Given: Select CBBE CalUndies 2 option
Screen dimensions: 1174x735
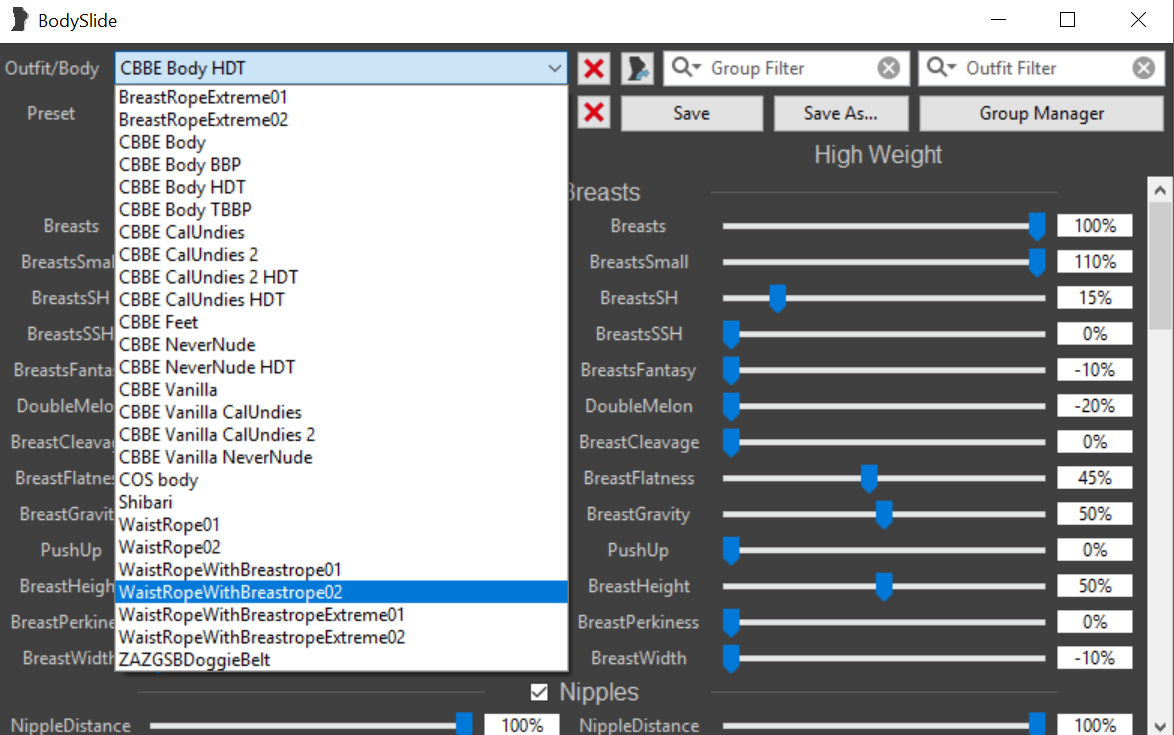Looking at the screenshot, I should pyautogui.click(x=341, y=254).
